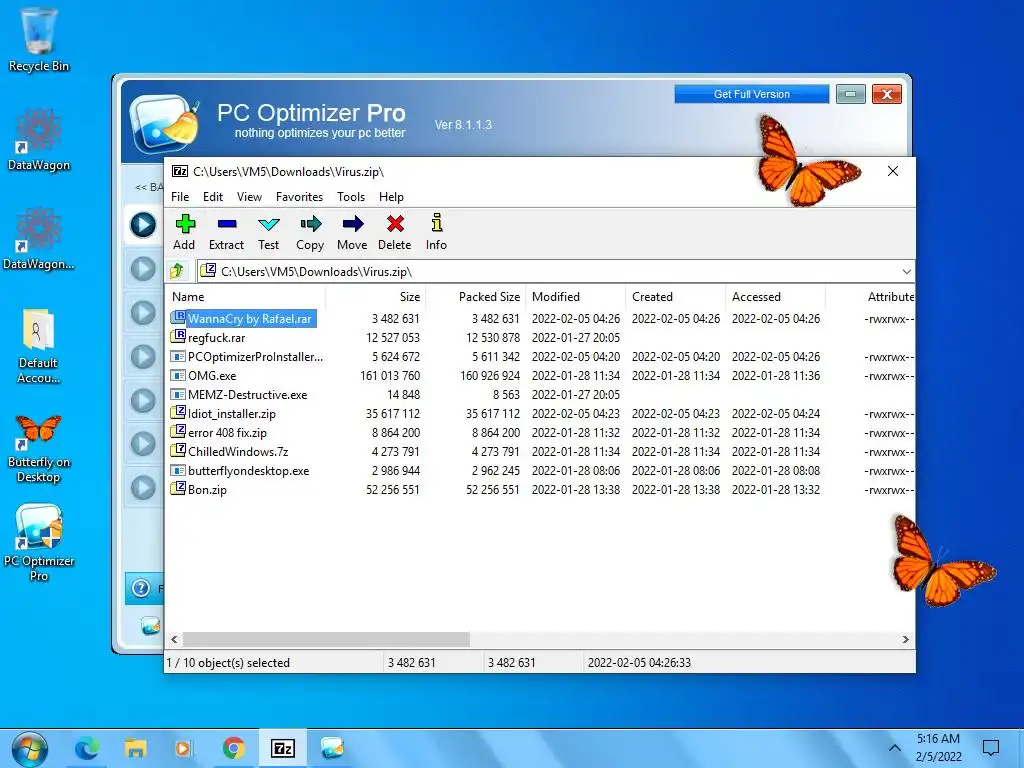Open the Edit menu
The image size is (1024, 768).
pos(213,197)
